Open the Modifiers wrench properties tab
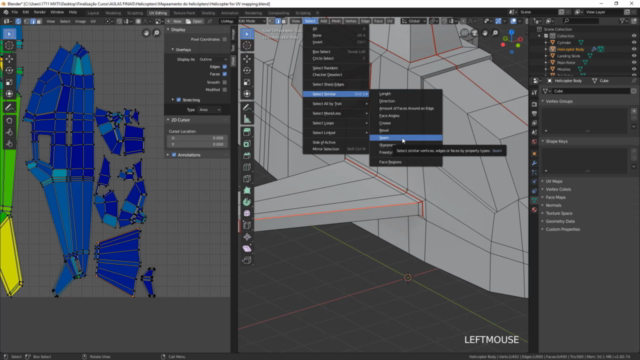This screenshot has width=640, height=360. tap(534, 163)
